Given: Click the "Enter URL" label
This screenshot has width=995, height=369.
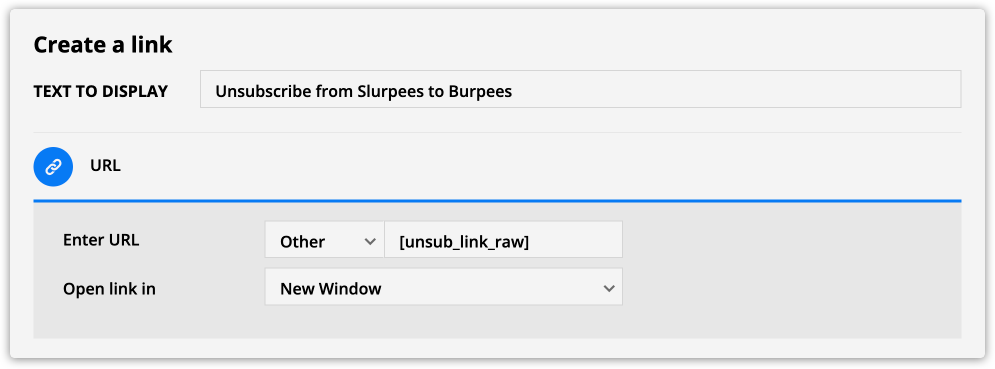Looking at the screenshot, I should (101, 240).
